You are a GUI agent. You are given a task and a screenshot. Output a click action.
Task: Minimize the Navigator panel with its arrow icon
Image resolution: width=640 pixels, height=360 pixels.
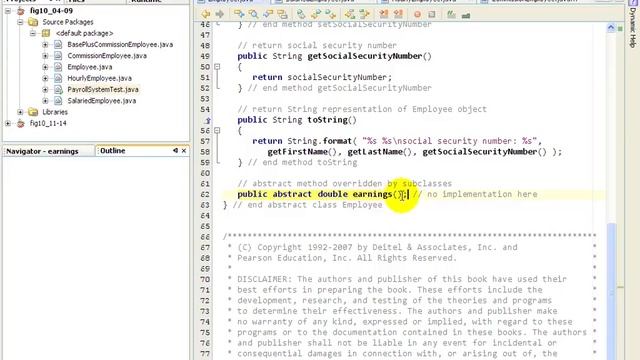click(x=175, y=151)
